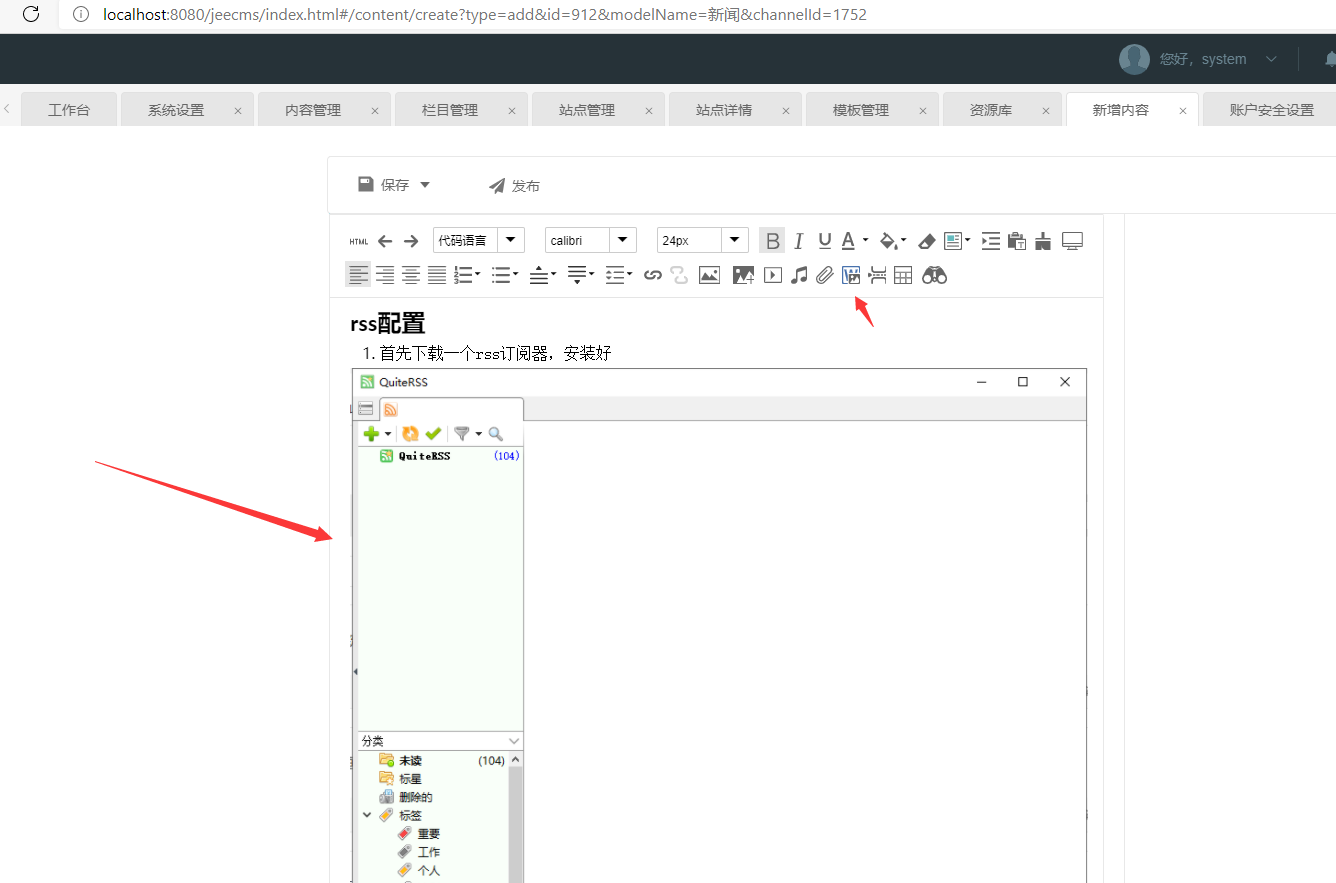This screenshot has height=883, width=1336.
Task: Insert a single image
Action: (x=709, y=275)
